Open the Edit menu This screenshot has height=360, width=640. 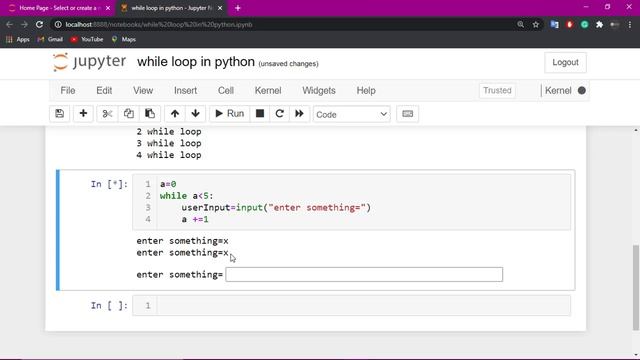click(104, 91)
